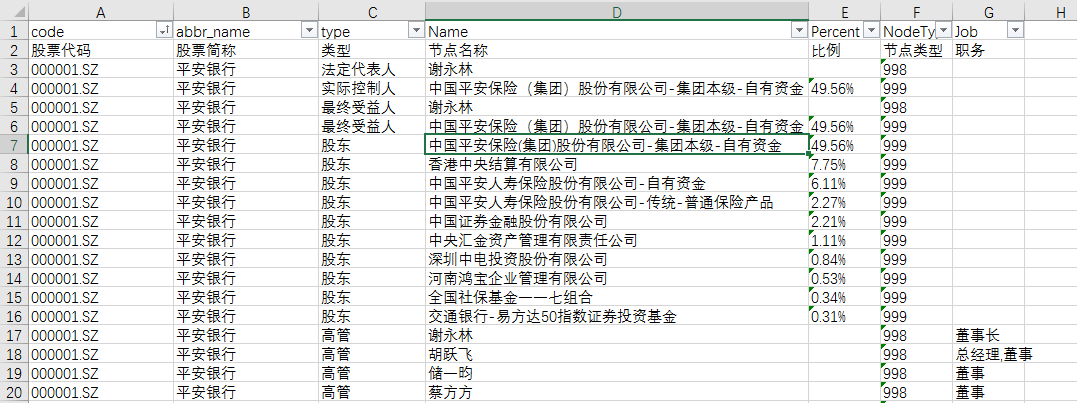Open the filter dropdown for Job column
The height and width of the screenshot is (403, 1077).
[1016, 31]
